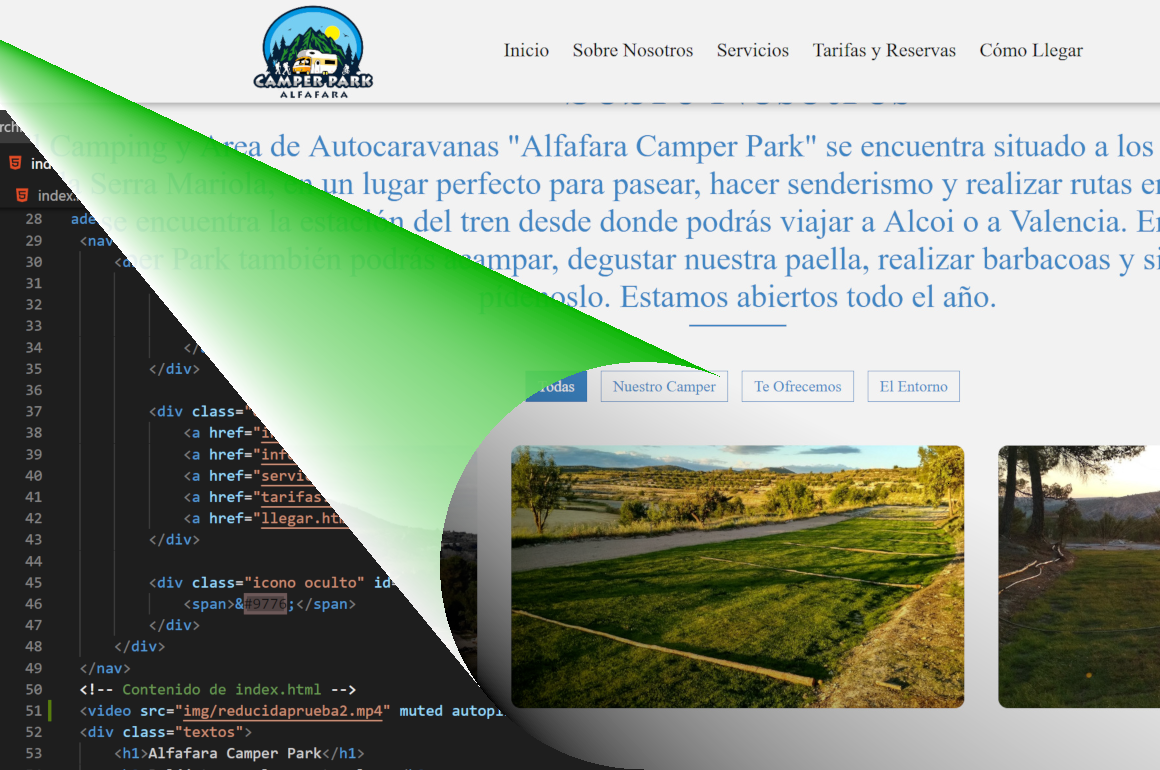Click the Camper Park Alfafara logo
Image resolution: width=1160 pixels, height=770 pixels.
[x=314, y=52]
